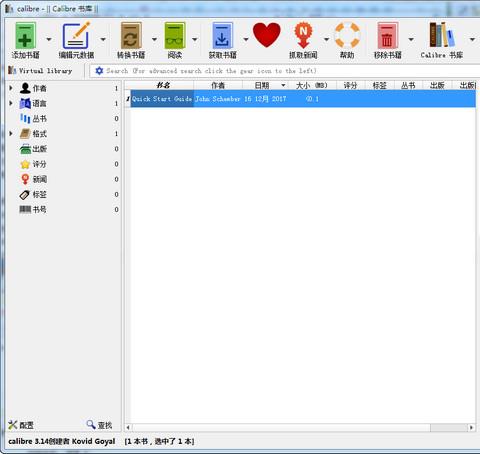Viewport: 480px width, 454px height.
Task: Click the 语言 languages icon in sidebar
Action: tap(25, 103)
